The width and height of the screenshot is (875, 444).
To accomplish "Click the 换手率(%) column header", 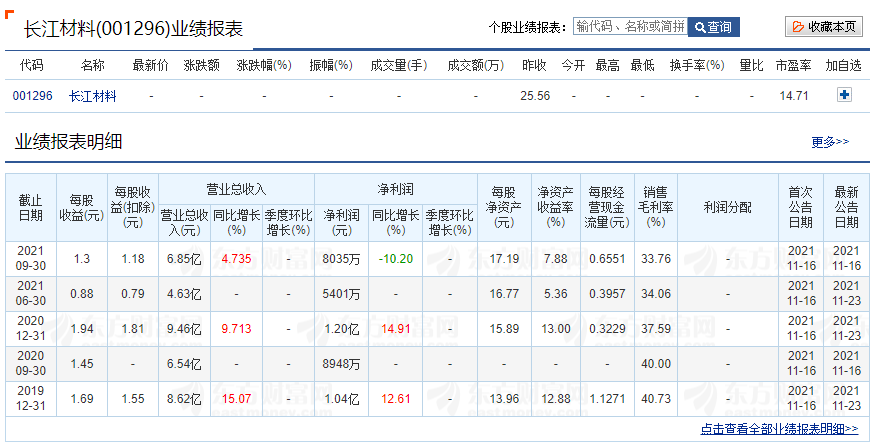I will 697,65.
